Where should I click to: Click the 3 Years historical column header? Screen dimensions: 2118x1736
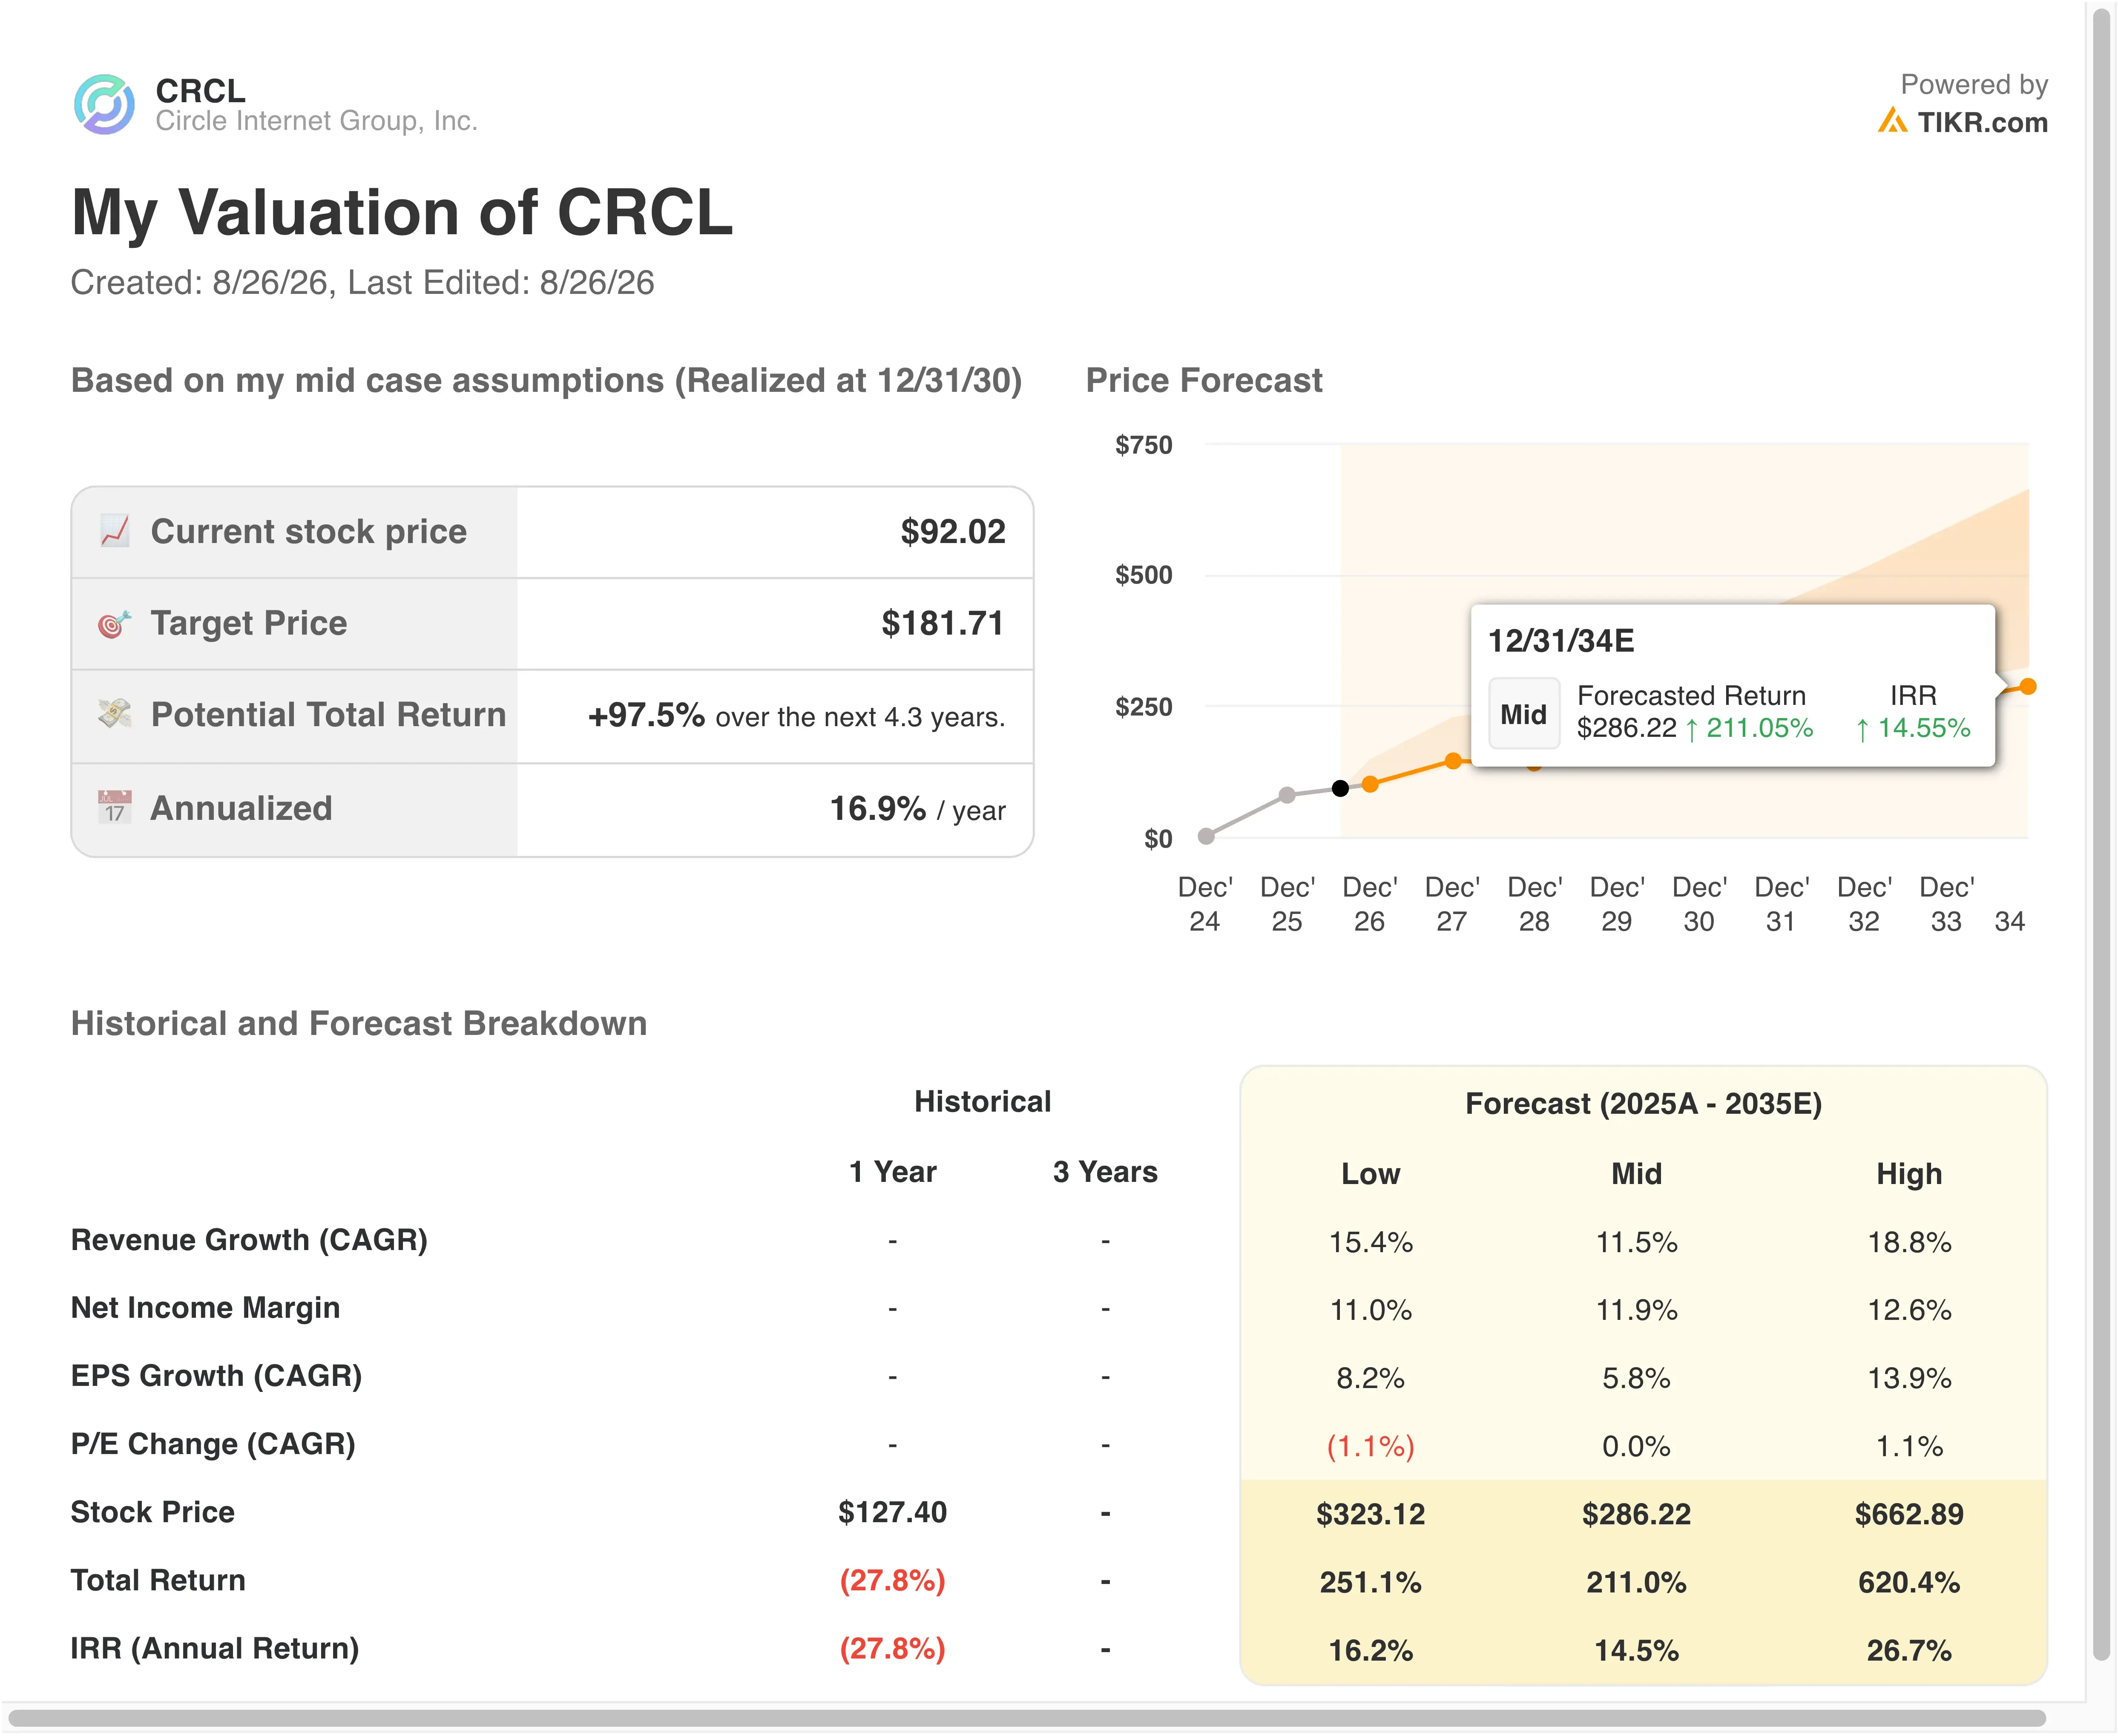1105,1172
